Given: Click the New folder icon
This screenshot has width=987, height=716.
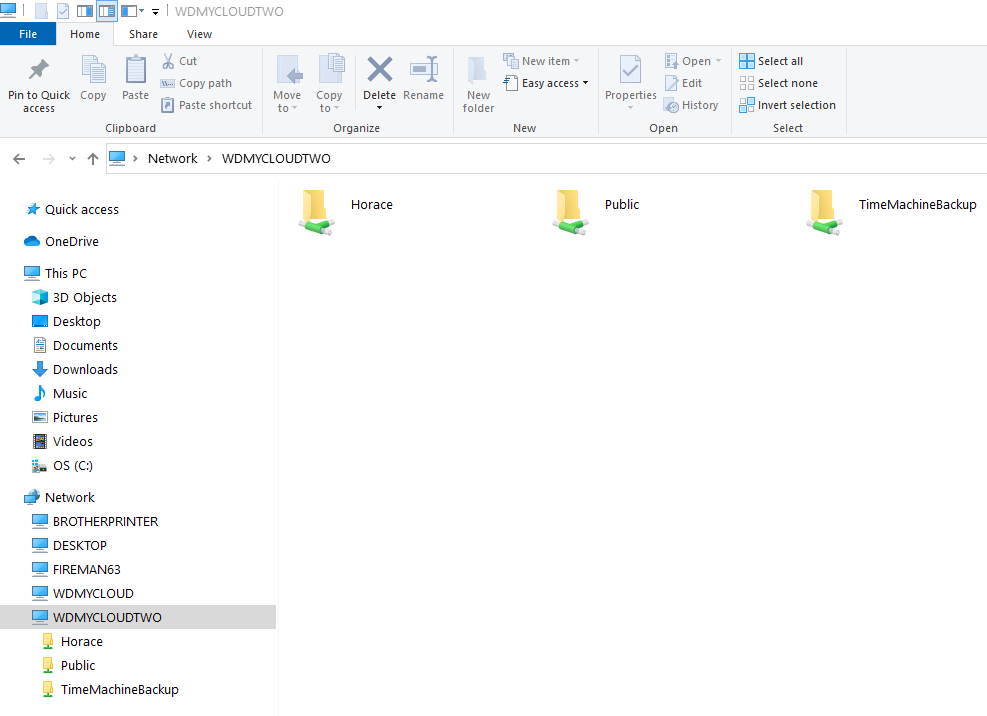Looking at the screenshot, I should [x=478, y=69].
